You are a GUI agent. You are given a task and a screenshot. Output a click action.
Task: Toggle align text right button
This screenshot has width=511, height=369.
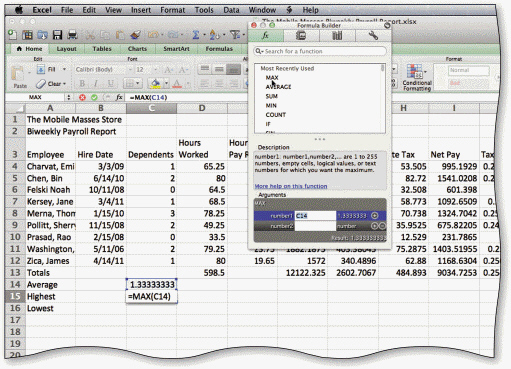point(233,83)
